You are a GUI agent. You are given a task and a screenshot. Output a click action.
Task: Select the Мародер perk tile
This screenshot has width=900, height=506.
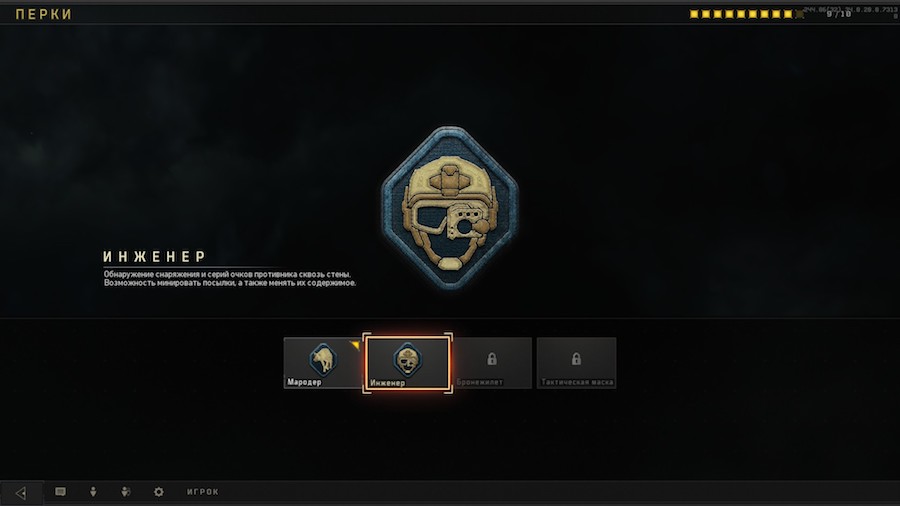pyautogui.click(x=323, y=363)
